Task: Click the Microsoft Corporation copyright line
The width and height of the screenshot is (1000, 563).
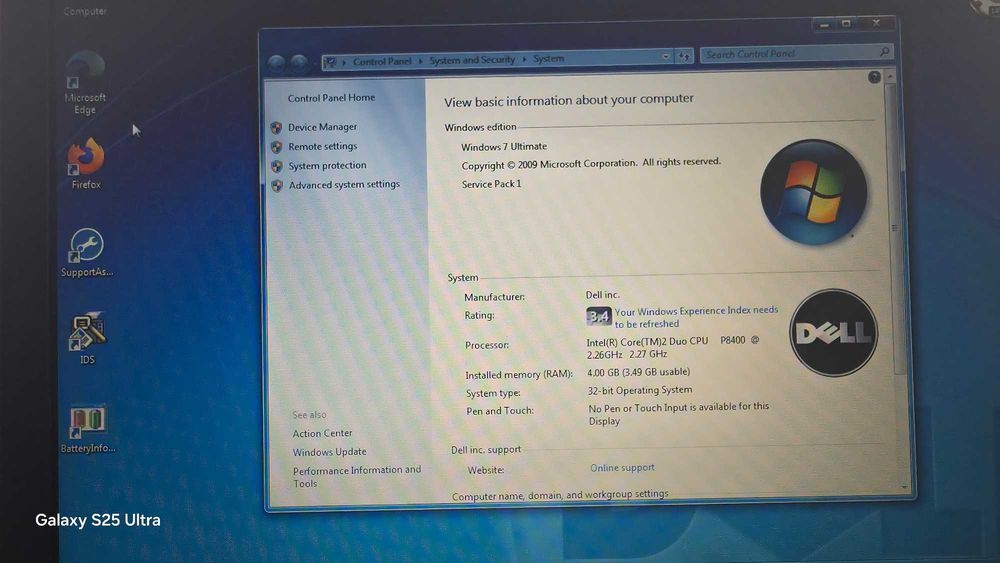Action: tap(591, 163)
